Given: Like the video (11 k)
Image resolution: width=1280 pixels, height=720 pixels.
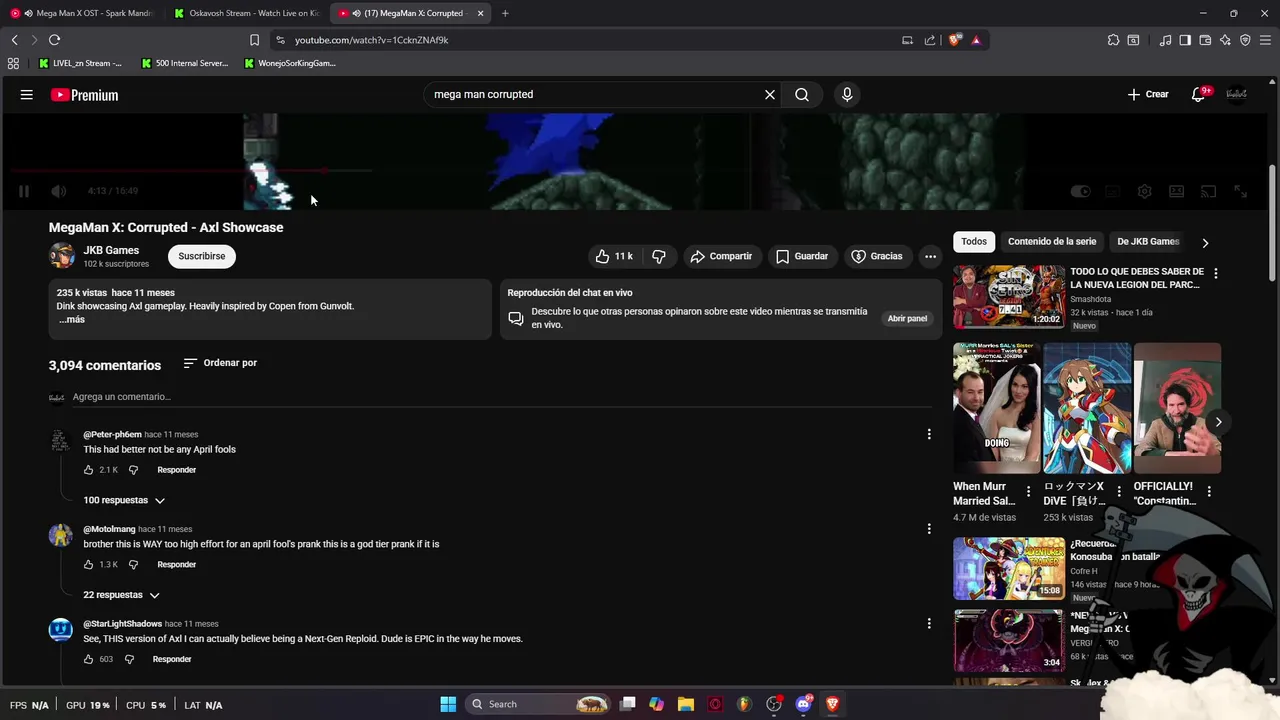Looking at the screenshot, I should [x=614, y=256].
